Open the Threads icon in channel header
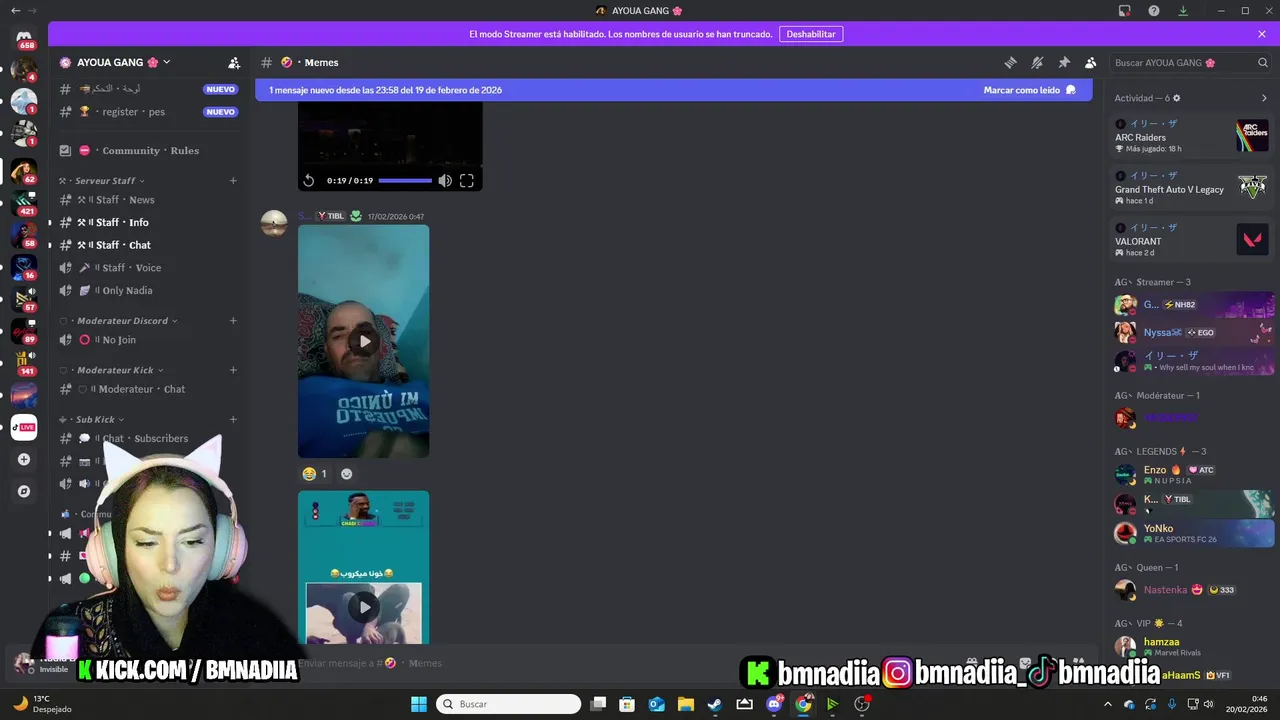 pyautogui.click(x=1010, y=62)
